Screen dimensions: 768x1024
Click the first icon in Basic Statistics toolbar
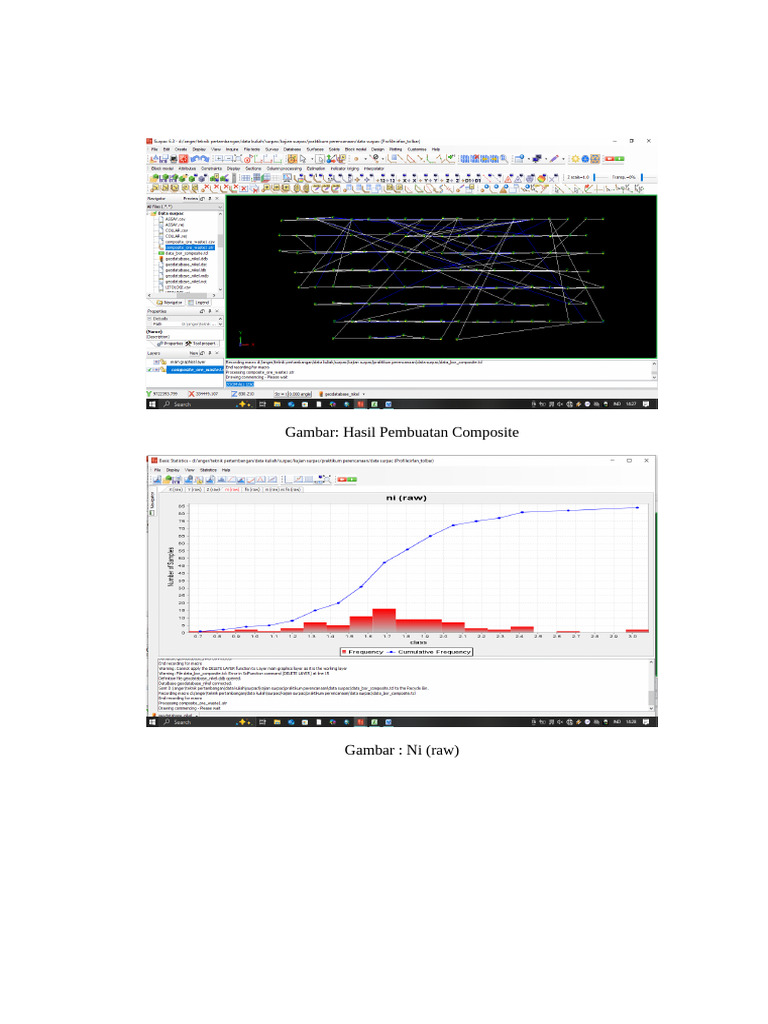tap(157, 479)
